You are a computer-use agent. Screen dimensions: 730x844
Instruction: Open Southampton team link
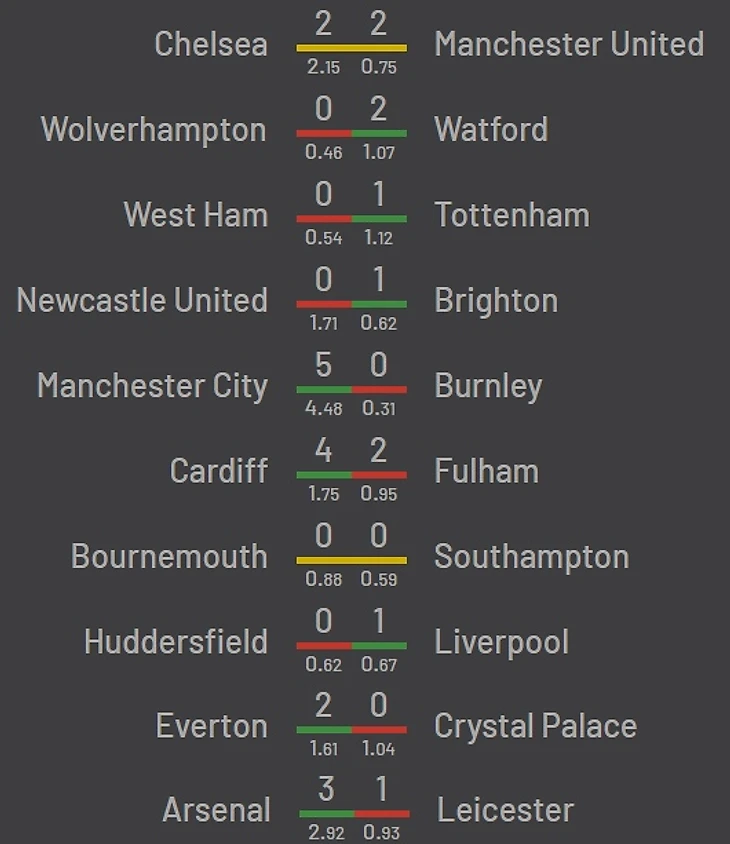pos(530,557)
